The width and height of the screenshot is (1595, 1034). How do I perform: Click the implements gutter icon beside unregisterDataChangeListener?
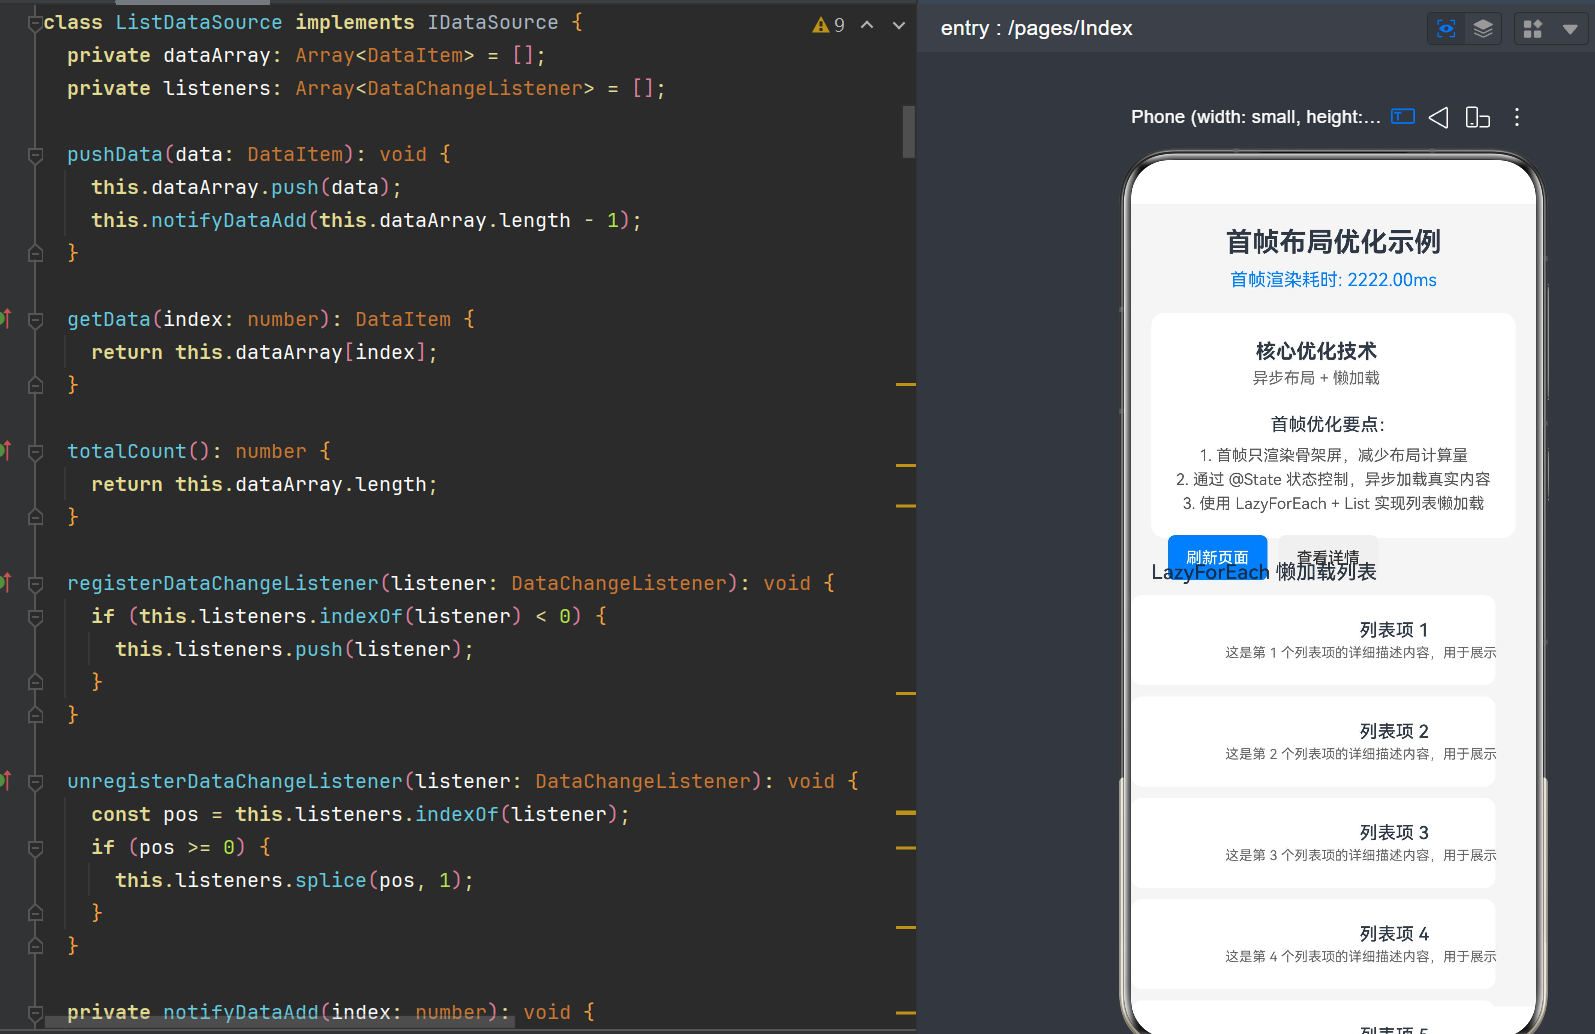tap(5, 780)
